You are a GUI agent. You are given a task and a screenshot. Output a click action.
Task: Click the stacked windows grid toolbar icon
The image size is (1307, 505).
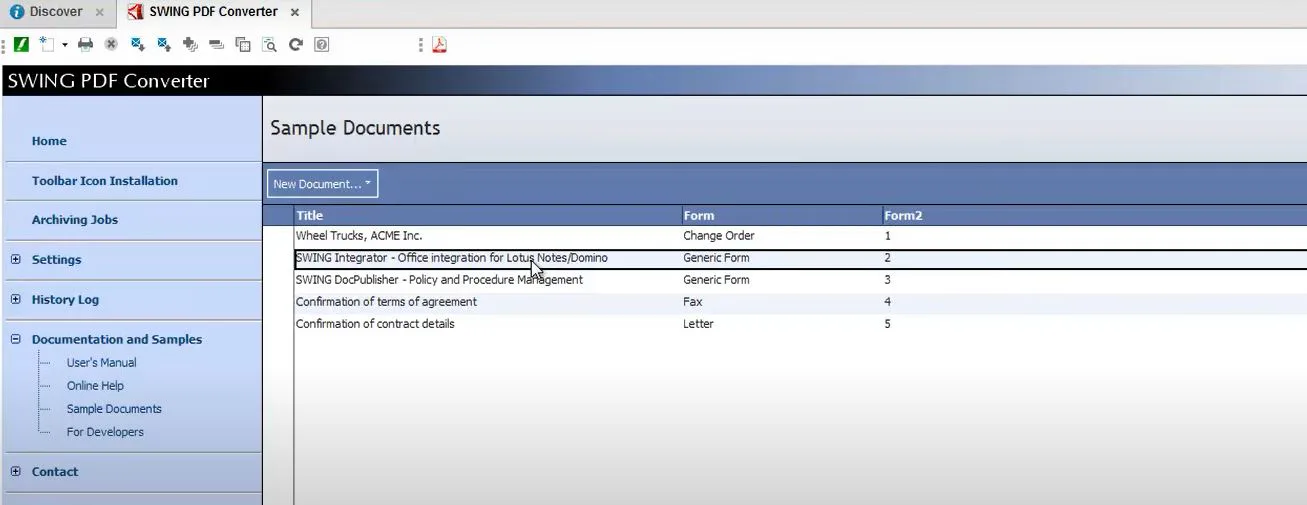pos(242,44)
